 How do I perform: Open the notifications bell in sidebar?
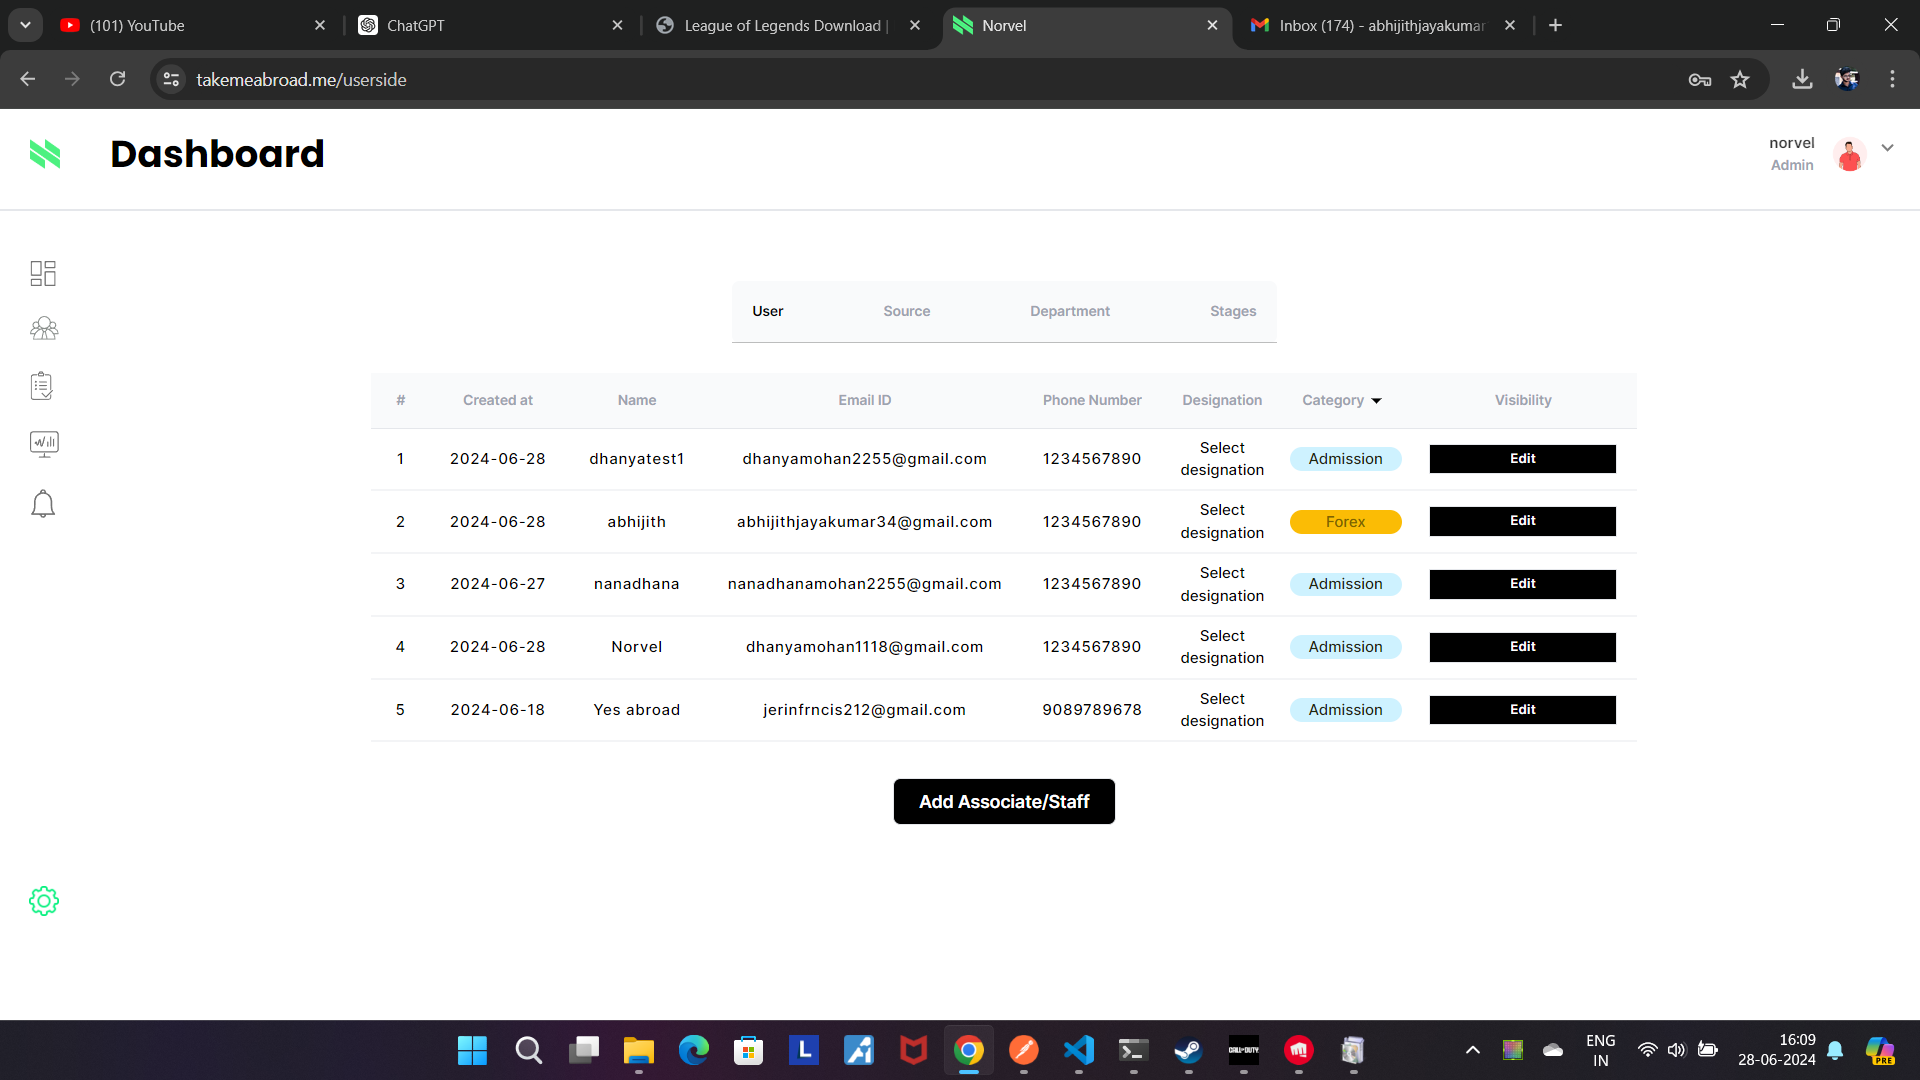coord(43,504)
